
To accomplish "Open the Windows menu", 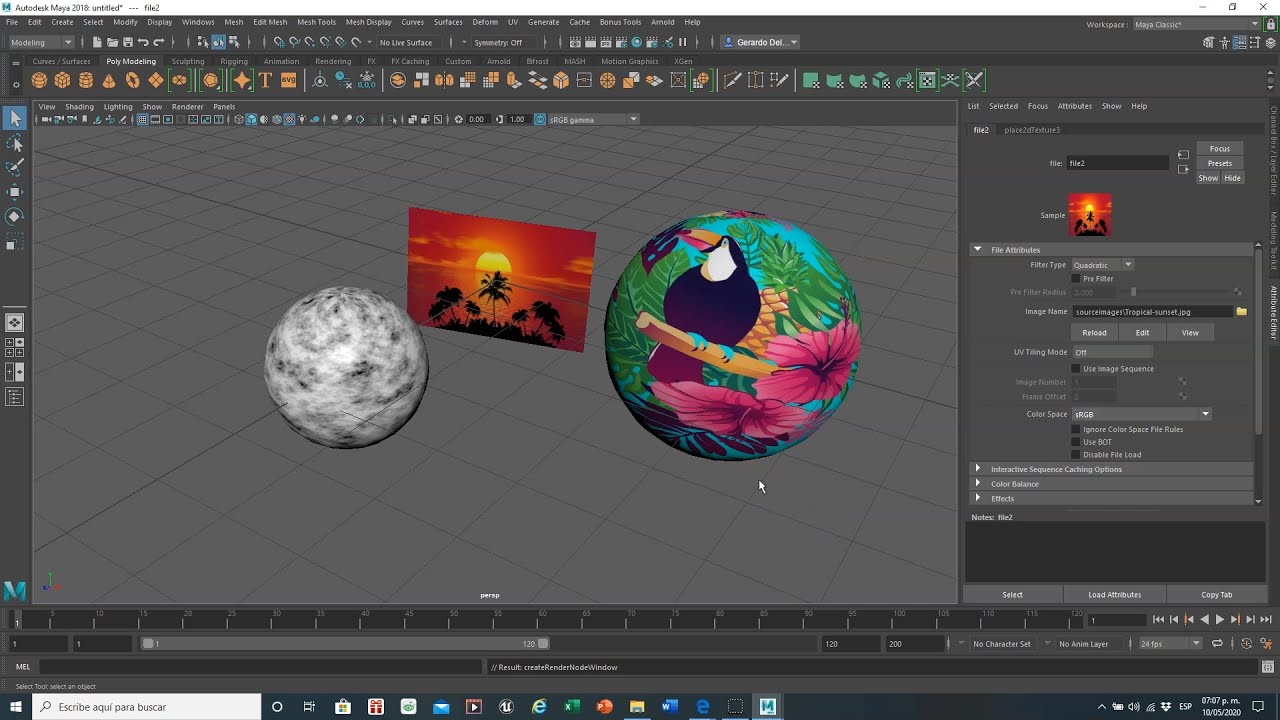I will tap(198, 22).
